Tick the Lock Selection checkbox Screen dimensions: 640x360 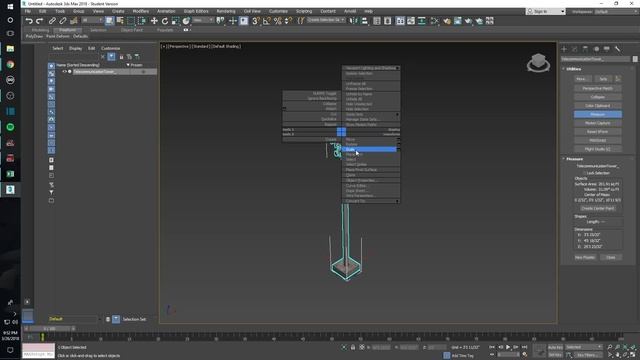584,173
